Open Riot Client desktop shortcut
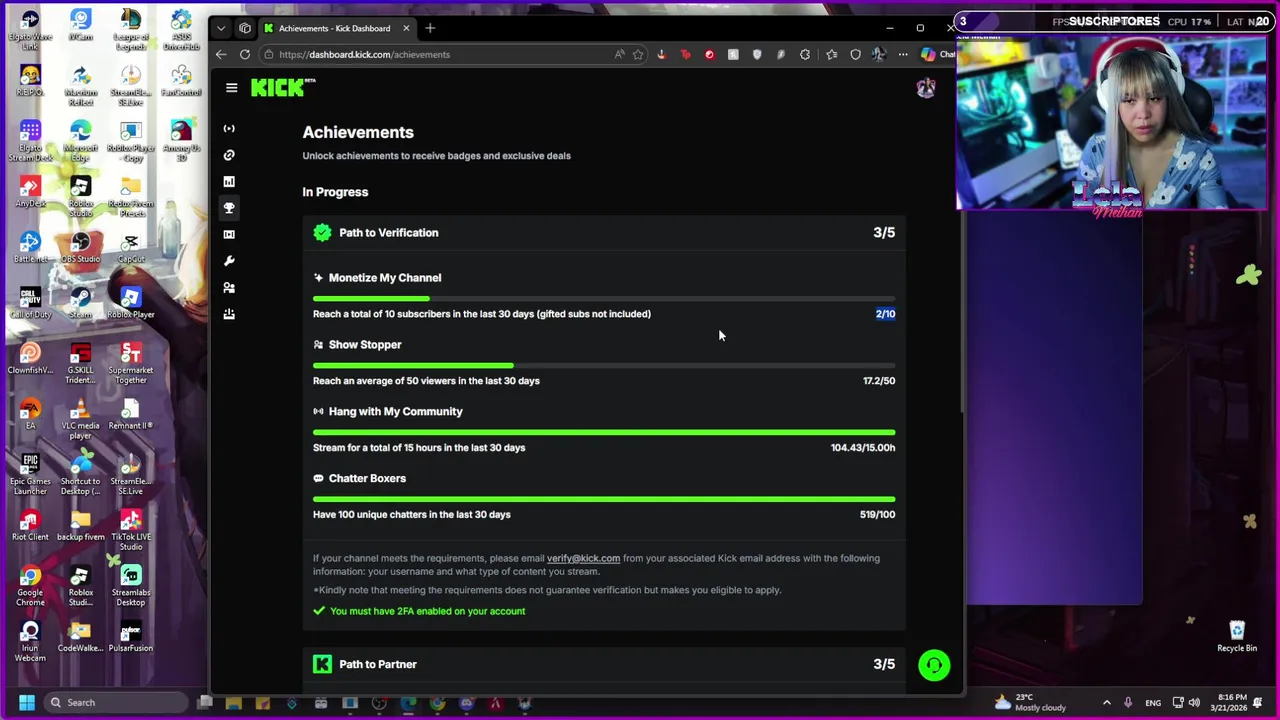Screen dimensions: 1280x720 click(x=30, y=524)
